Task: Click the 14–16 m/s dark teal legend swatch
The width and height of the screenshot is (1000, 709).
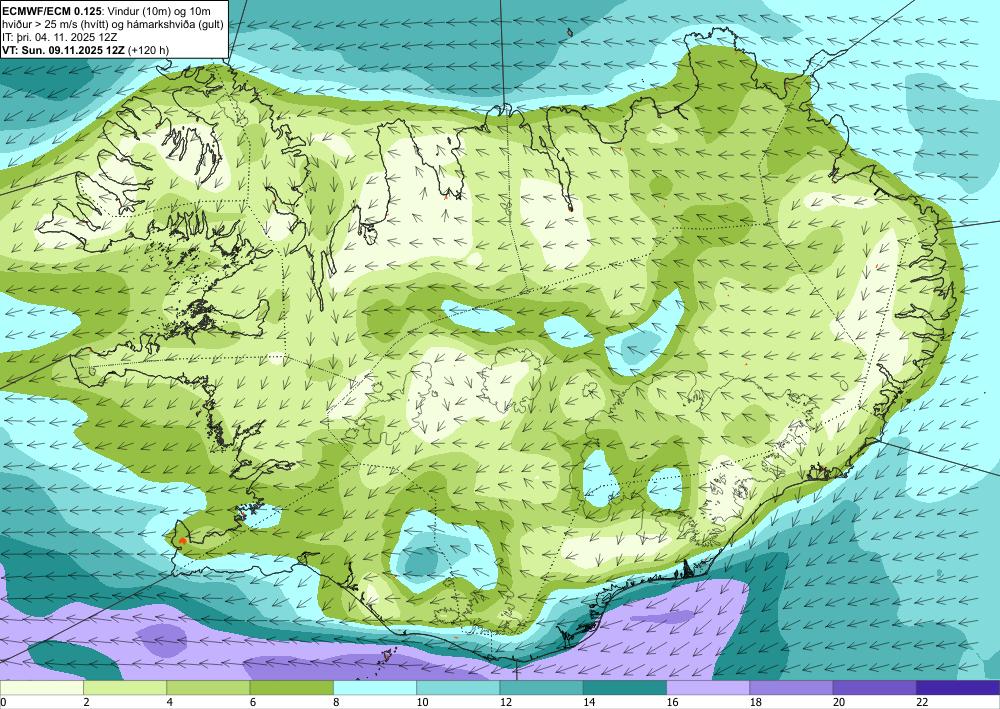Action: pyautogui.click(x=625, y=688)
